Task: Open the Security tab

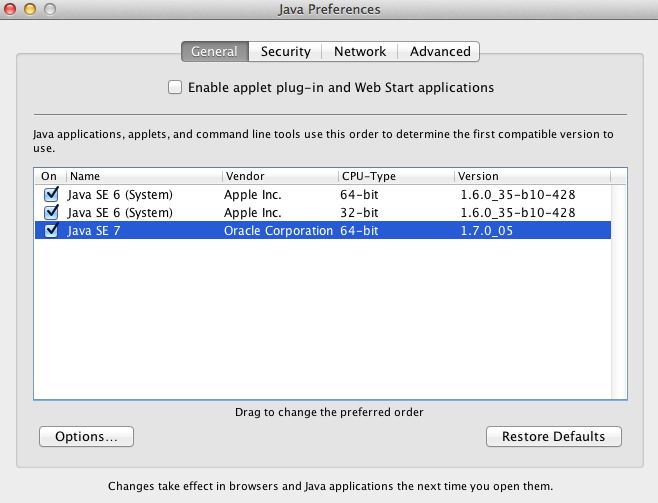Action: point(285,52)
